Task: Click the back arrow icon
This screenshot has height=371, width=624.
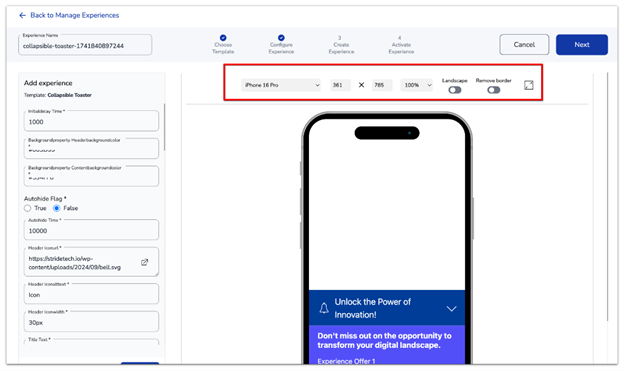Action: (22, 16)
